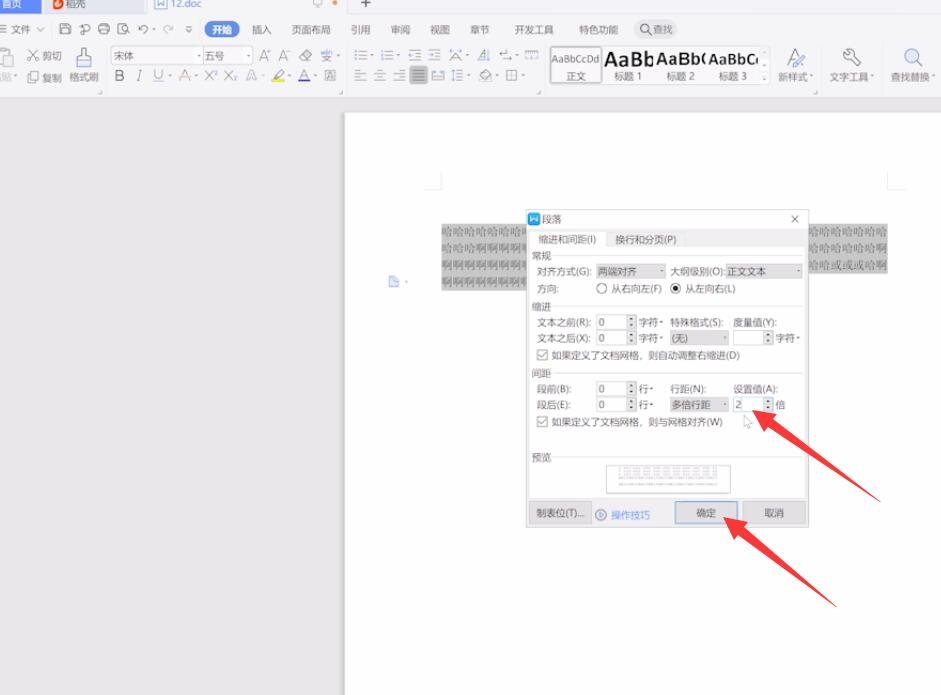Expand the File (文件) menu arrow

click(40, 29)
